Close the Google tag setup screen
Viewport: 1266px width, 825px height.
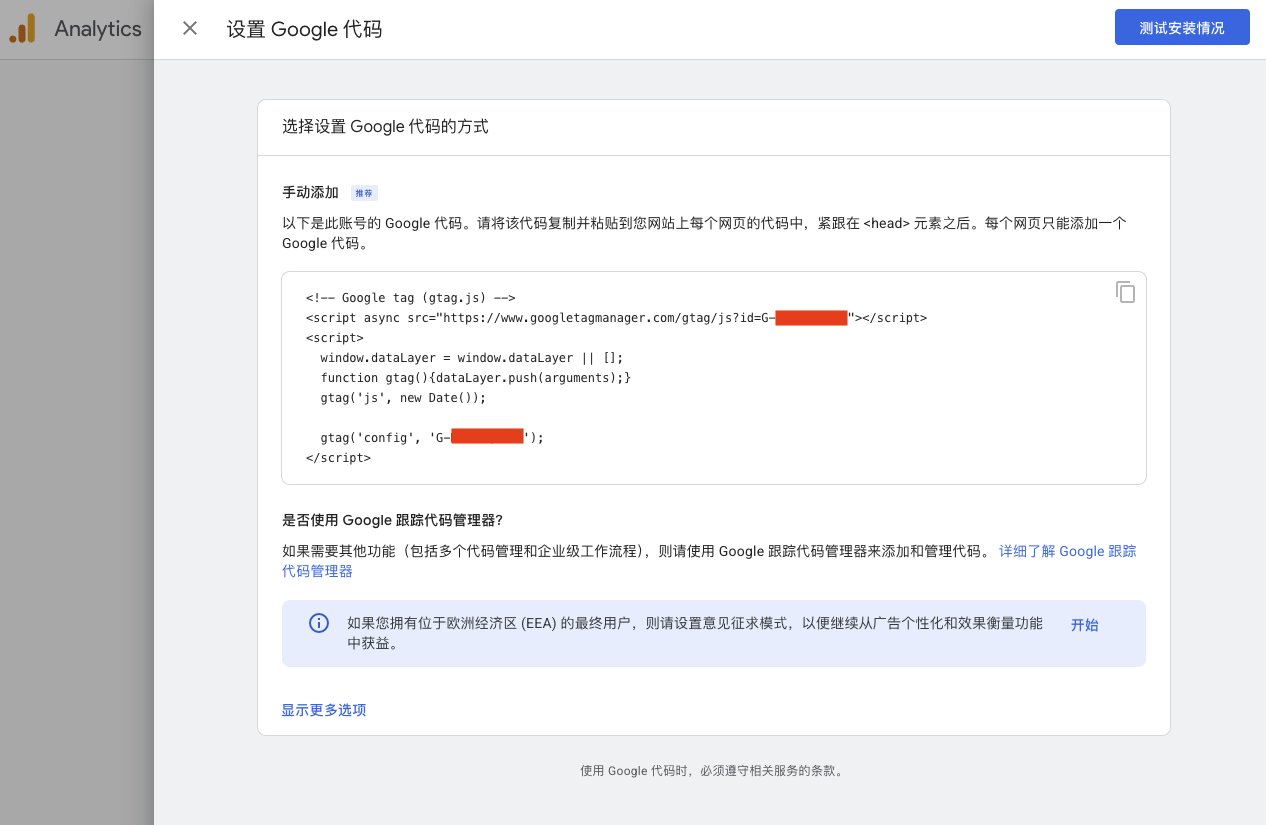(x=189, y=28)
